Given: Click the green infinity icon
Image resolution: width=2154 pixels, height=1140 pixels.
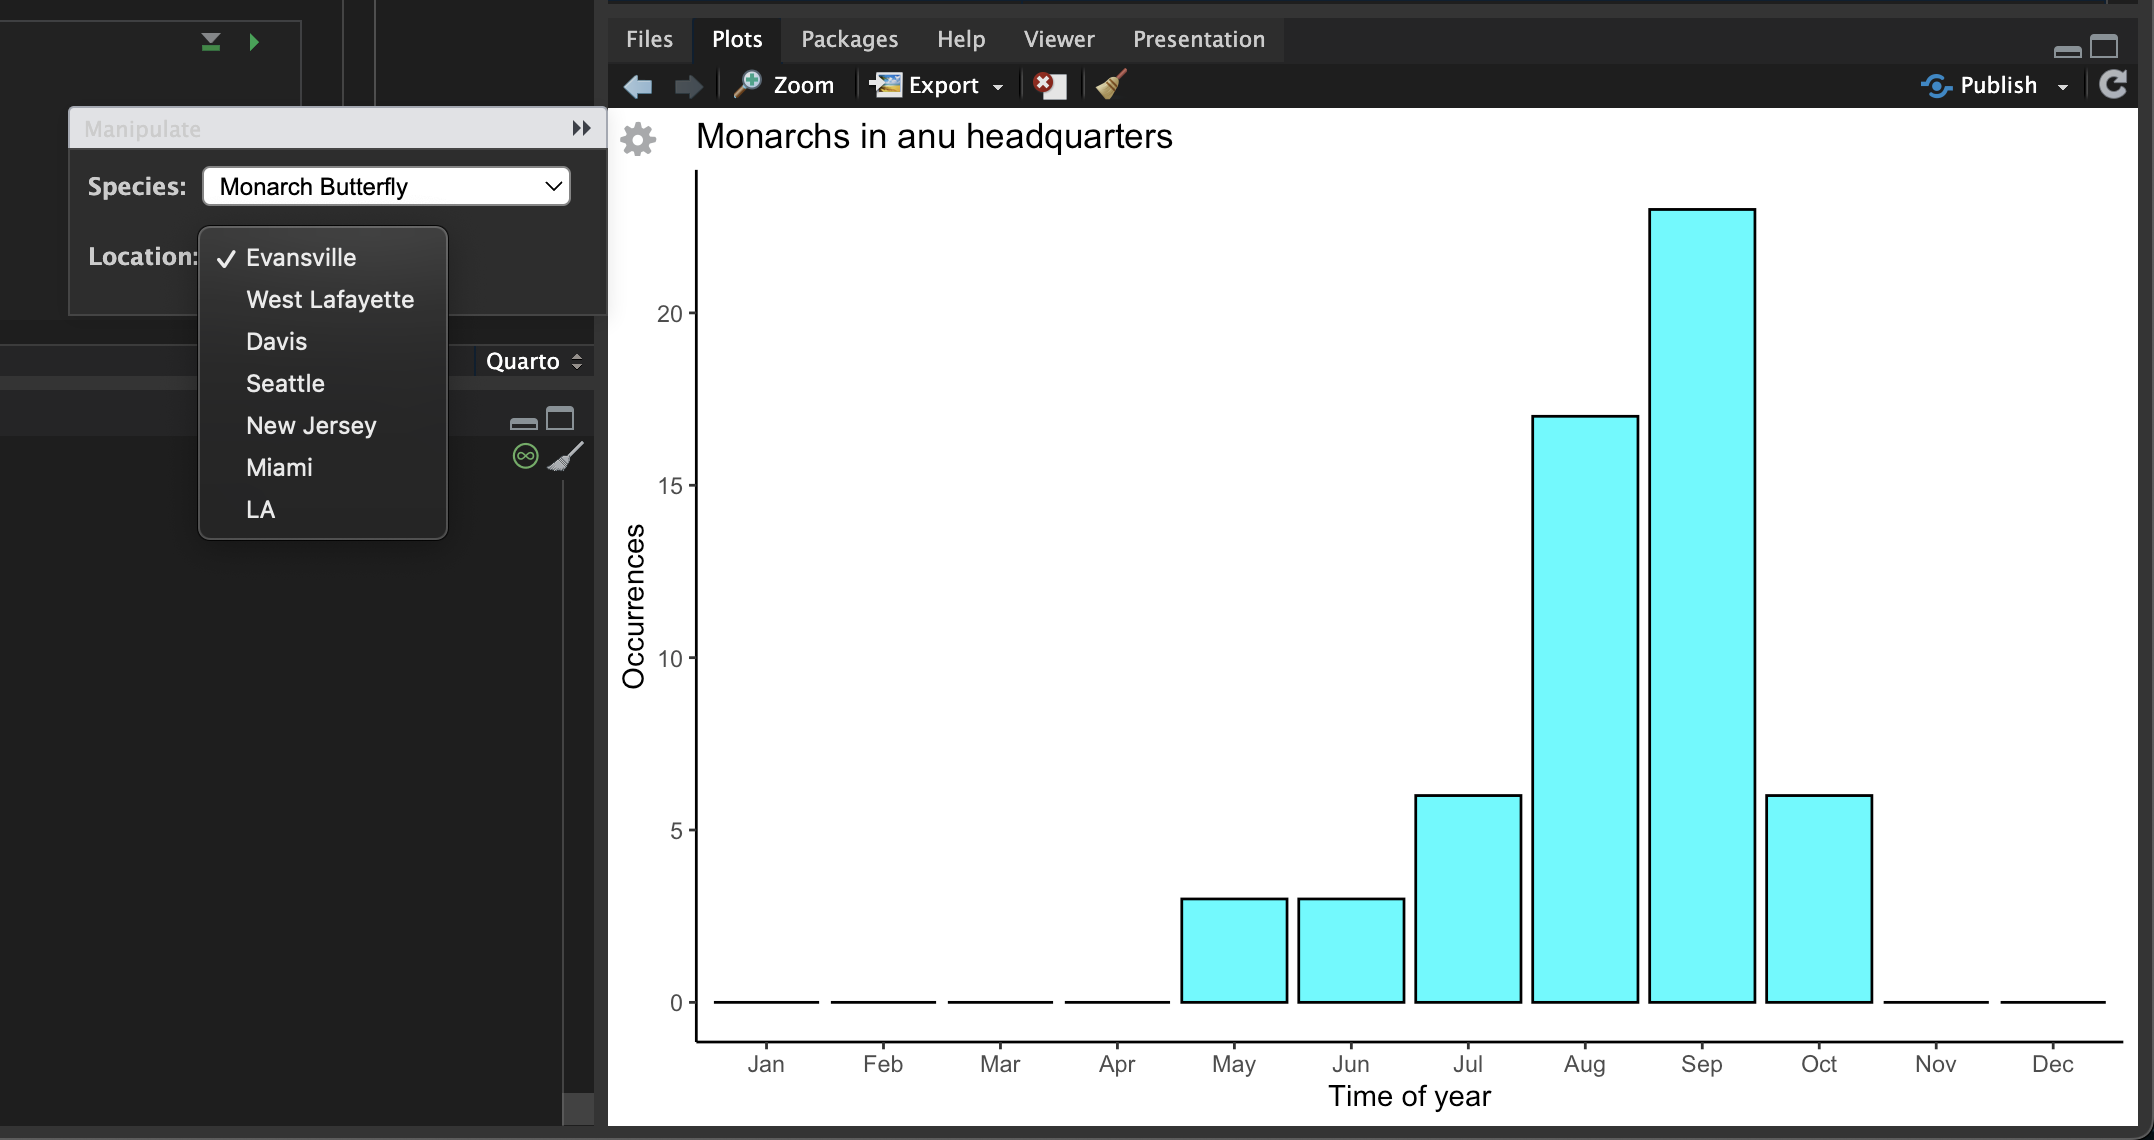Looking at the screenshot, I should pyautogui.click(x=525, y=456).
